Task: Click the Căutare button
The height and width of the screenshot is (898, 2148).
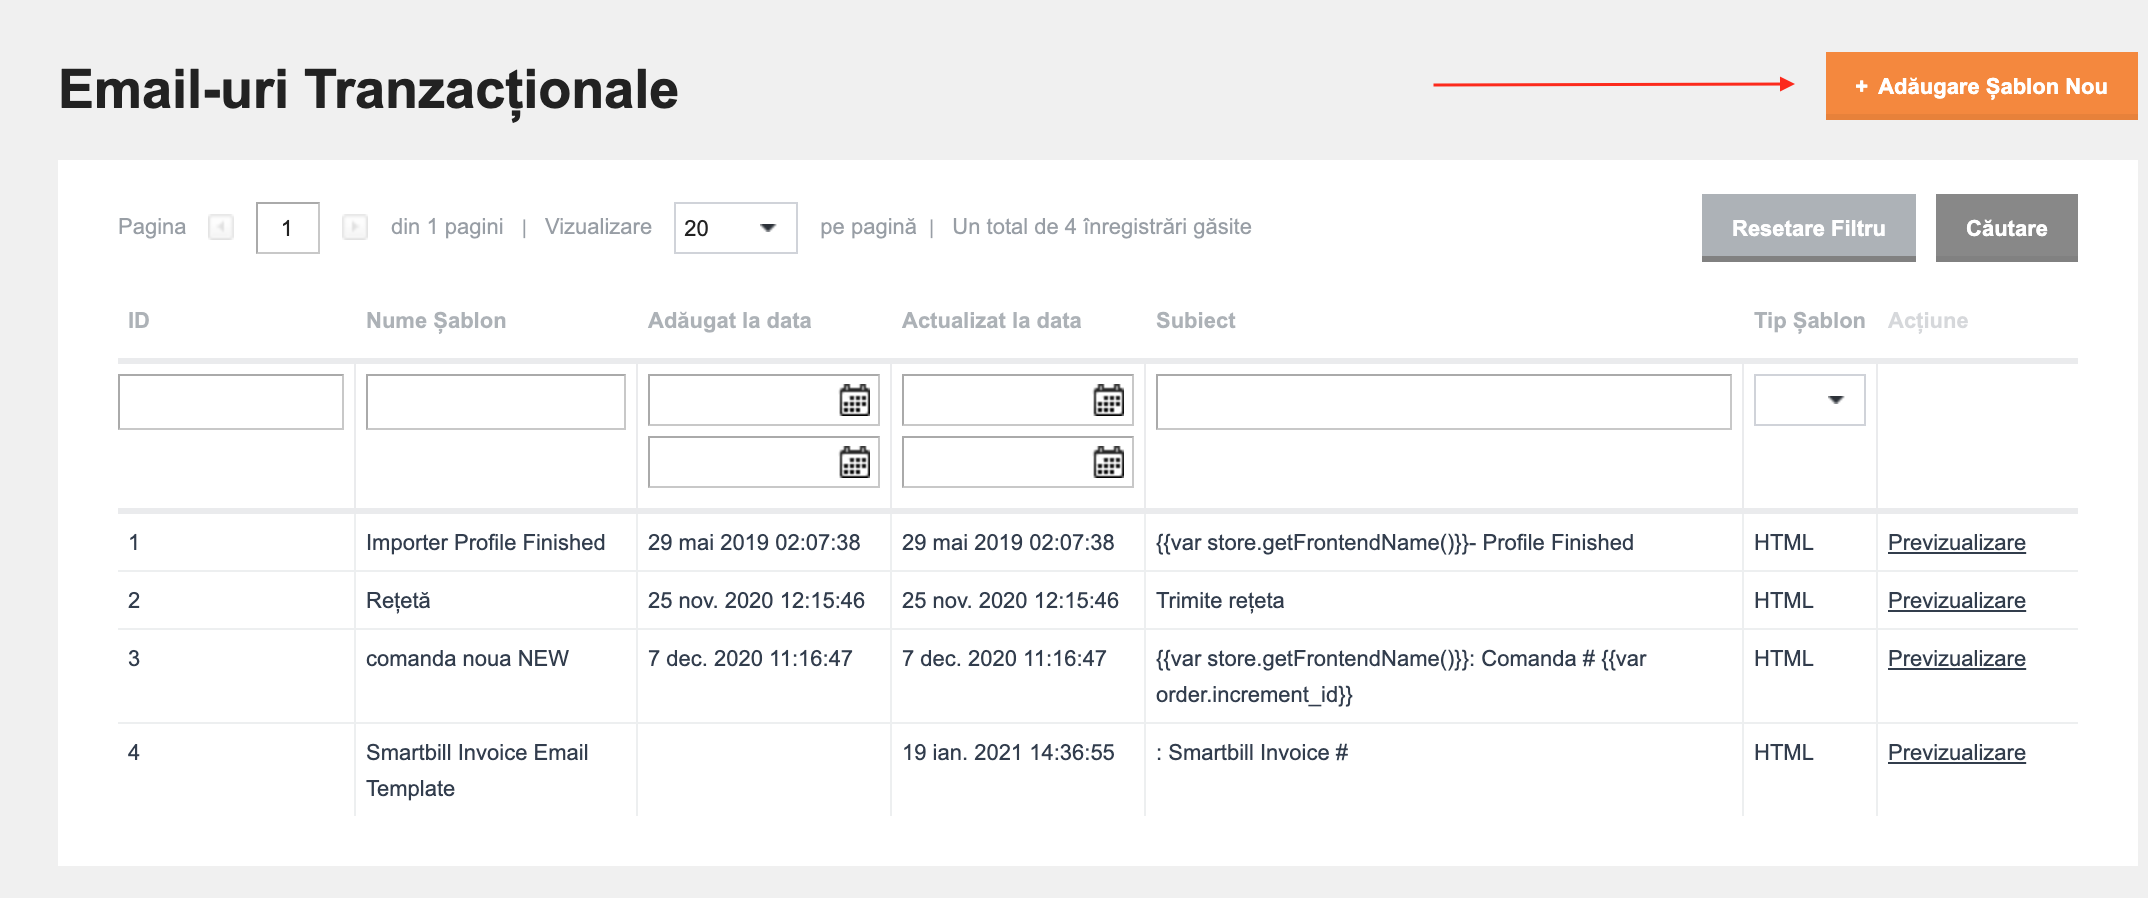Action: click(x=2006, y=228)
